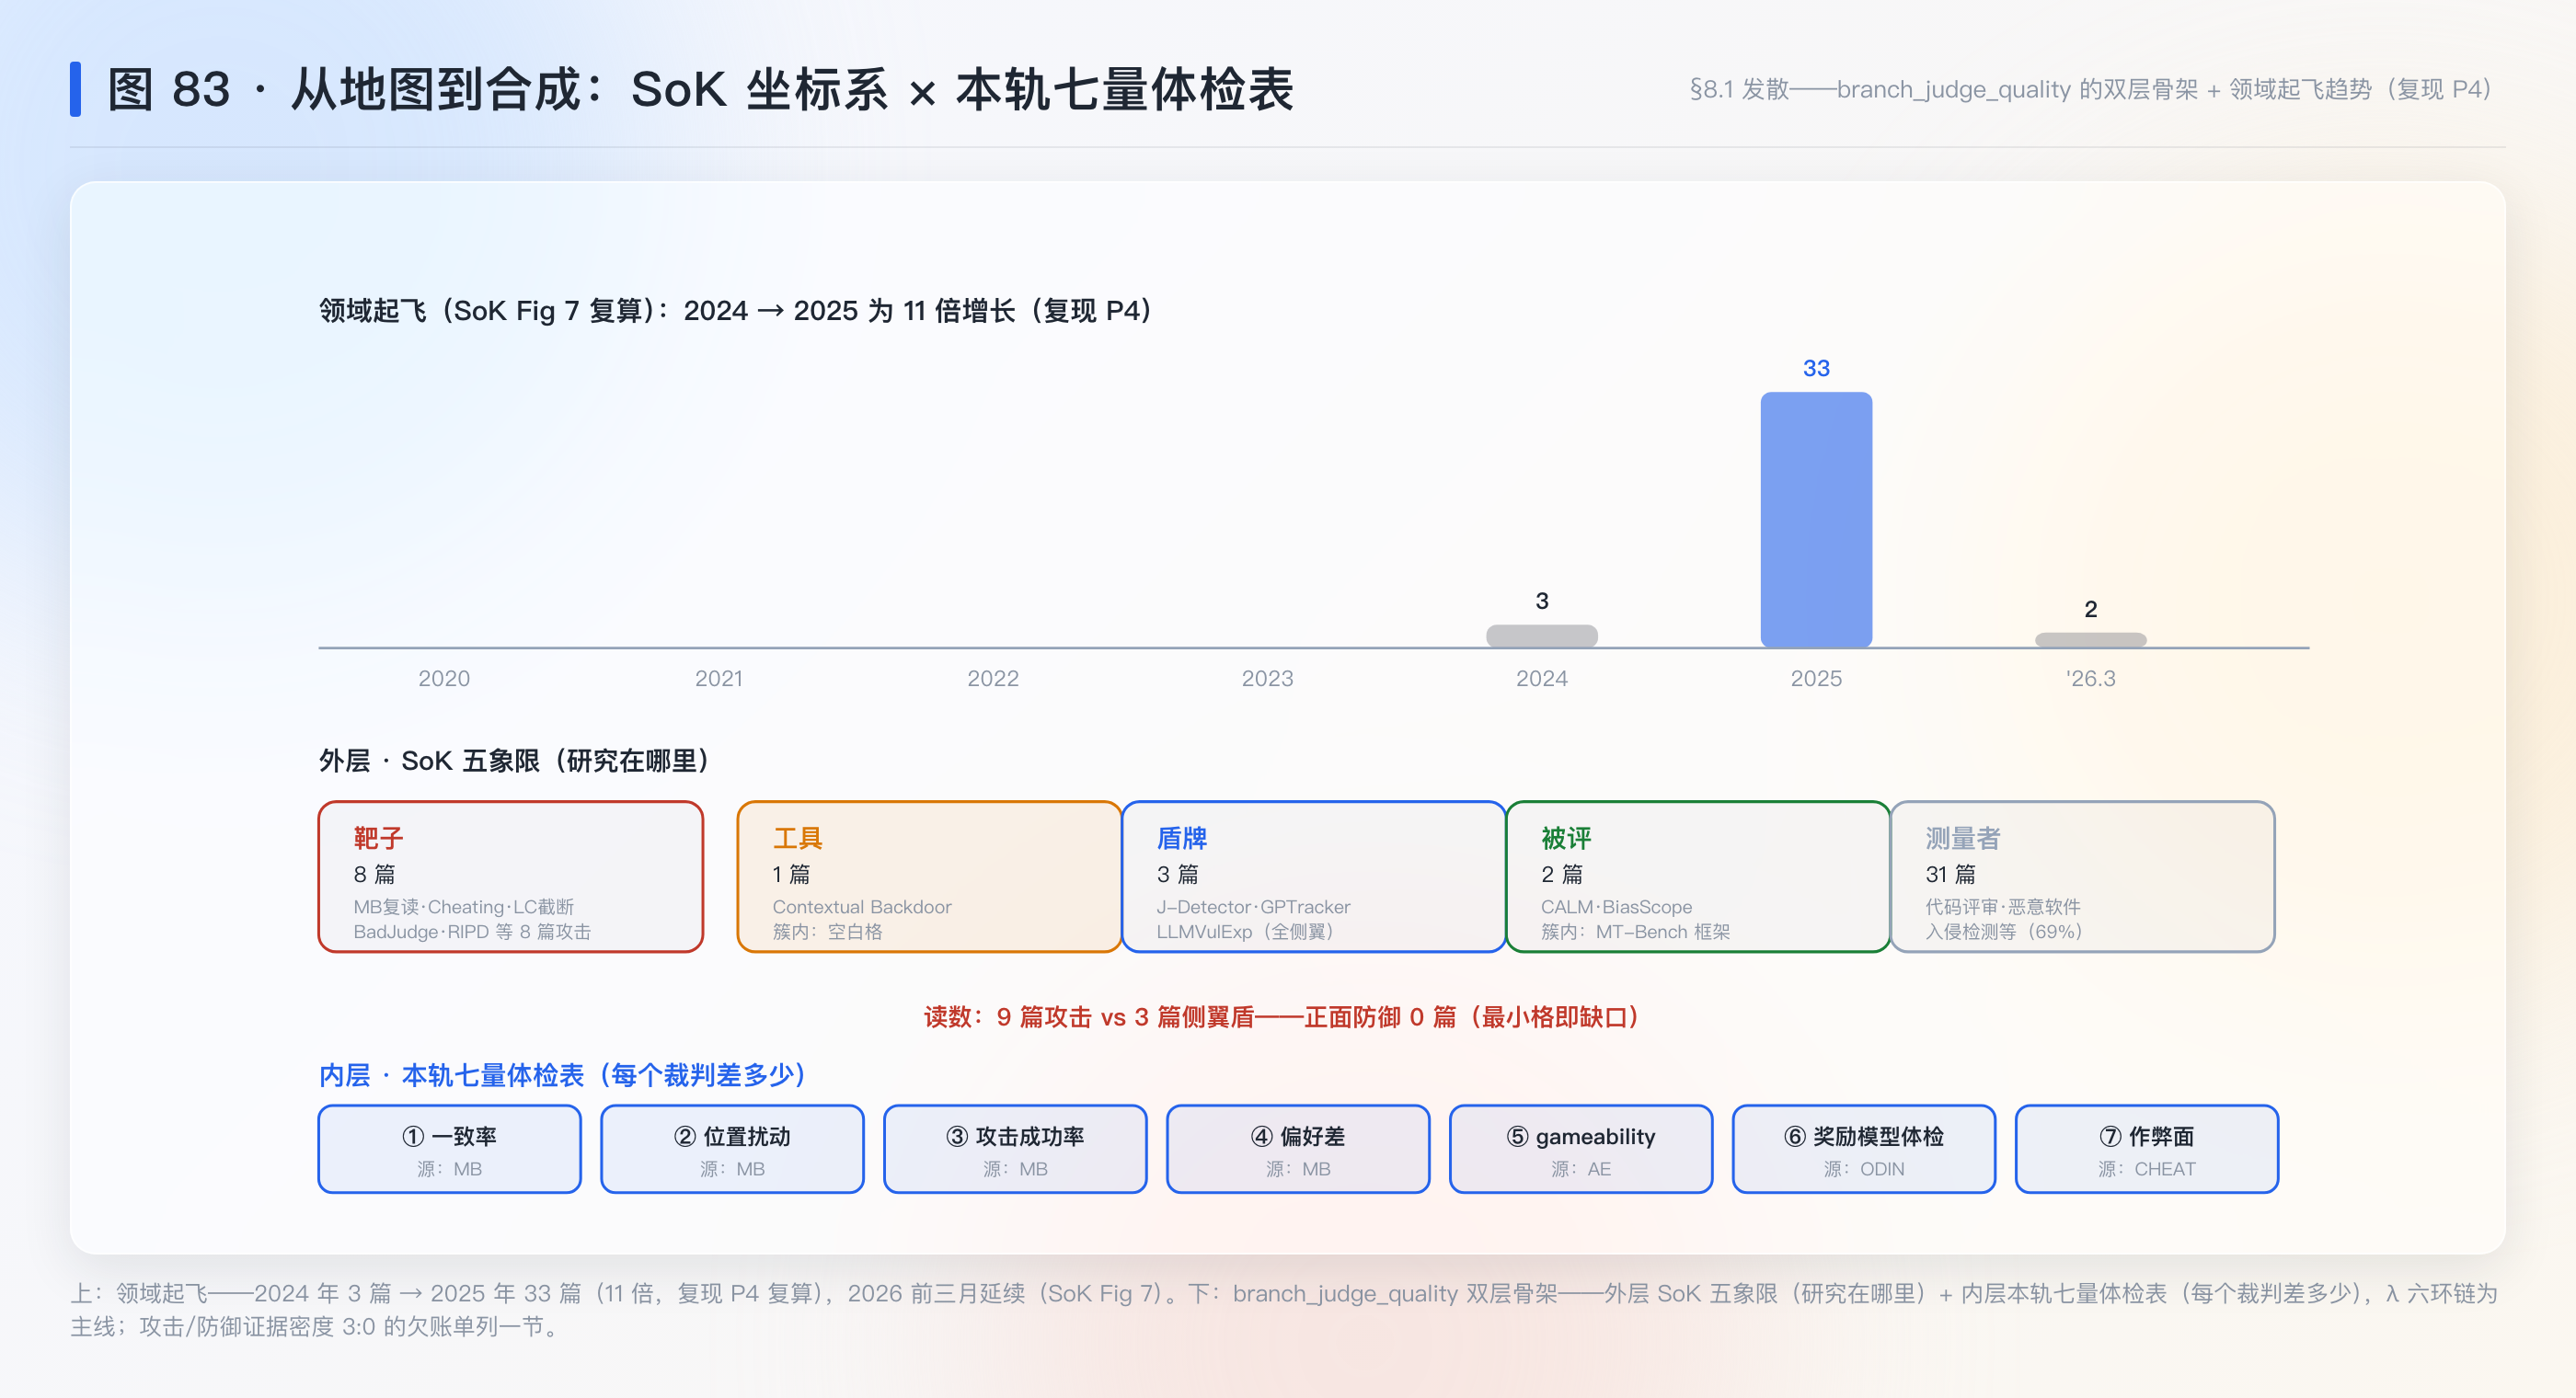2576x1398 pixels.
Task: Click the chart title 领域起飞（SoK Fig 7 复算）
Action: click(736, 311)
